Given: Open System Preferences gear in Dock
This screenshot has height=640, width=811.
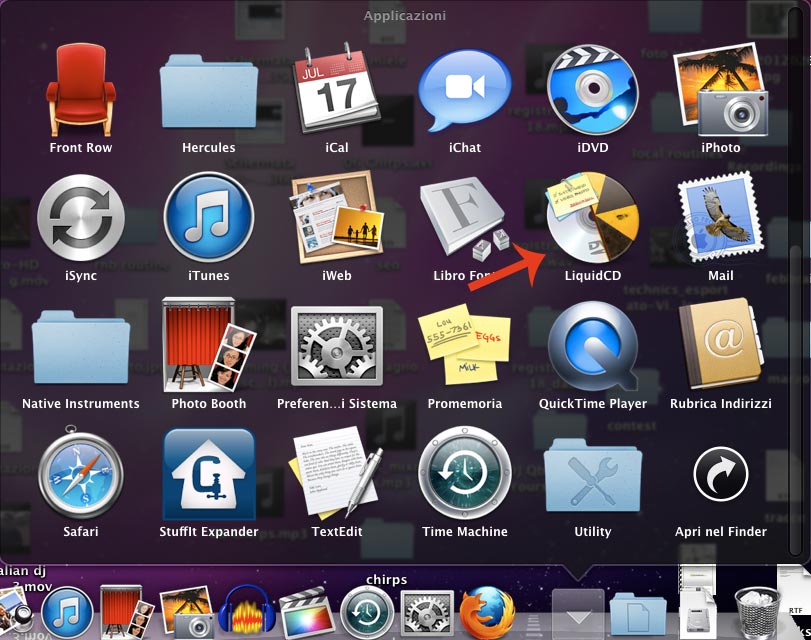Looking at the screenshot, I should coord(427,613).
